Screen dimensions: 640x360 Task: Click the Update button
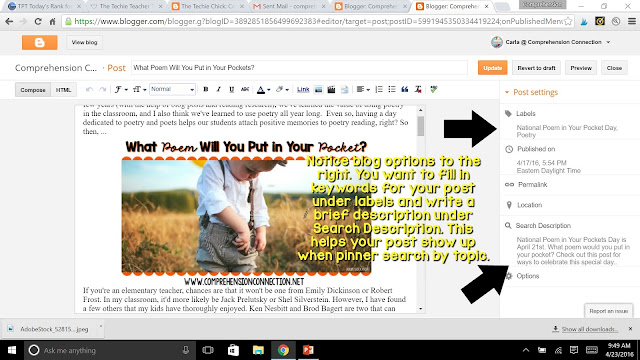coord(492,68)
